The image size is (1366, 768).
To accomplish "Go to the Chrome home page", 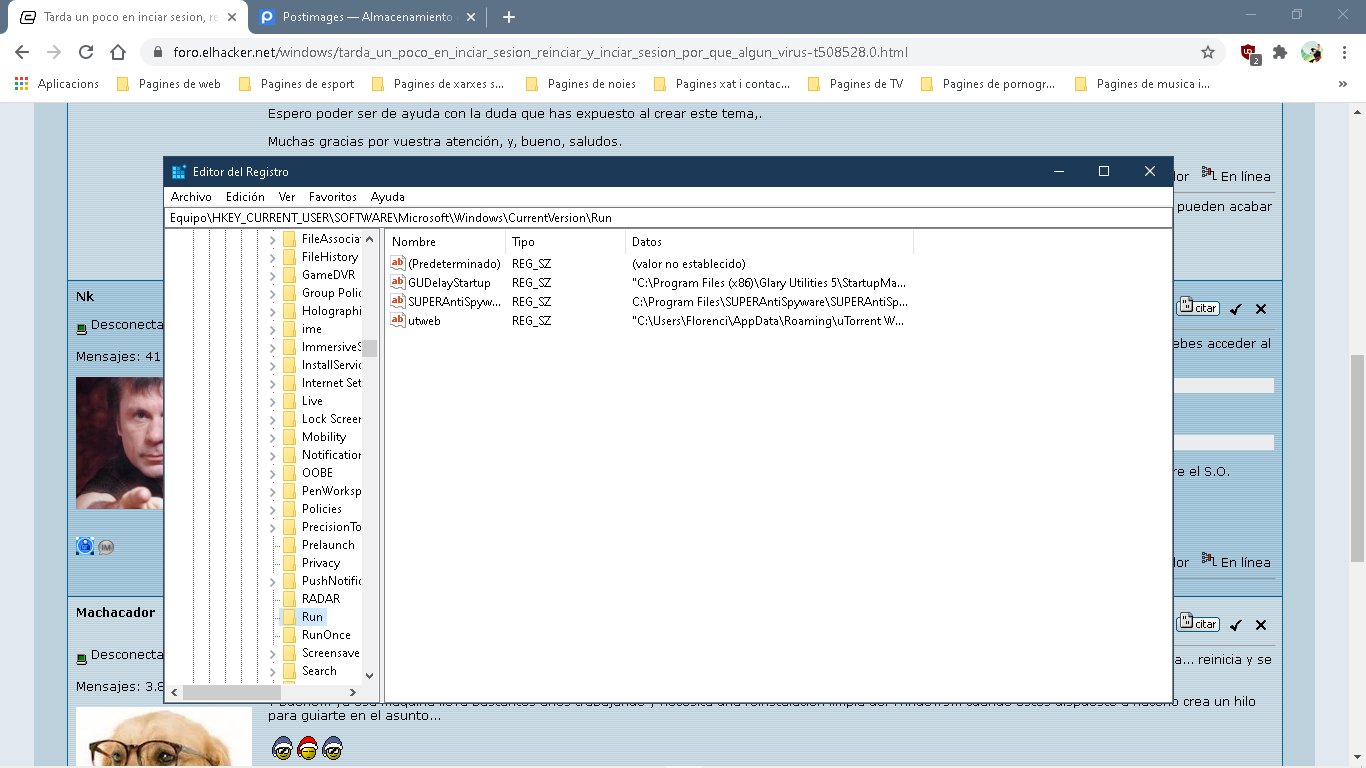I will coord(118,52).
